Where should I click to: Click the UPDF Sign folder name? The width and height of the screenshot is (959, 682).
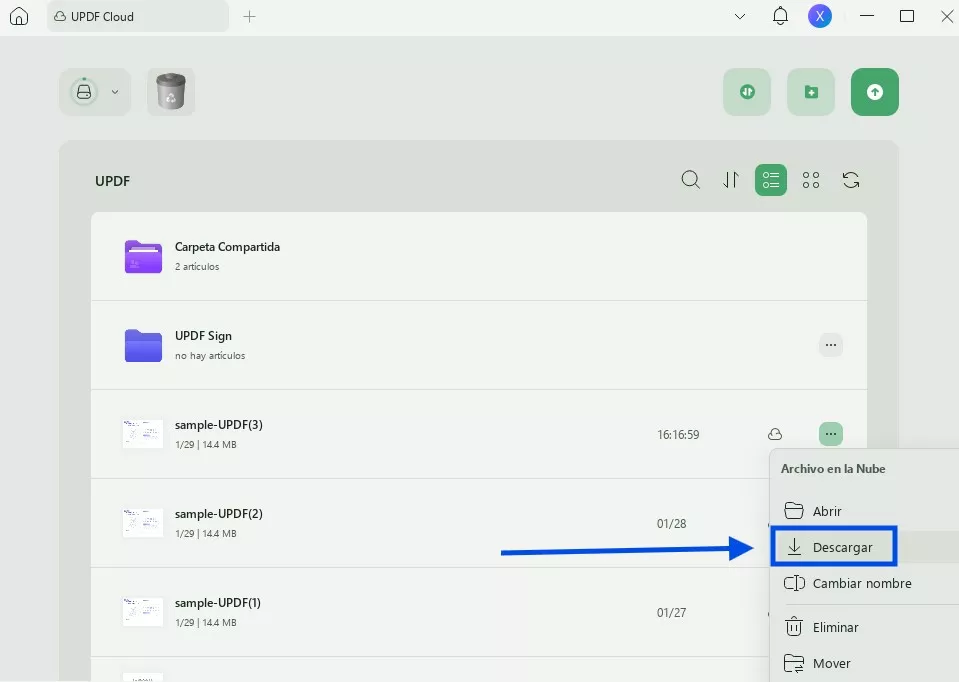coord(203,336)
